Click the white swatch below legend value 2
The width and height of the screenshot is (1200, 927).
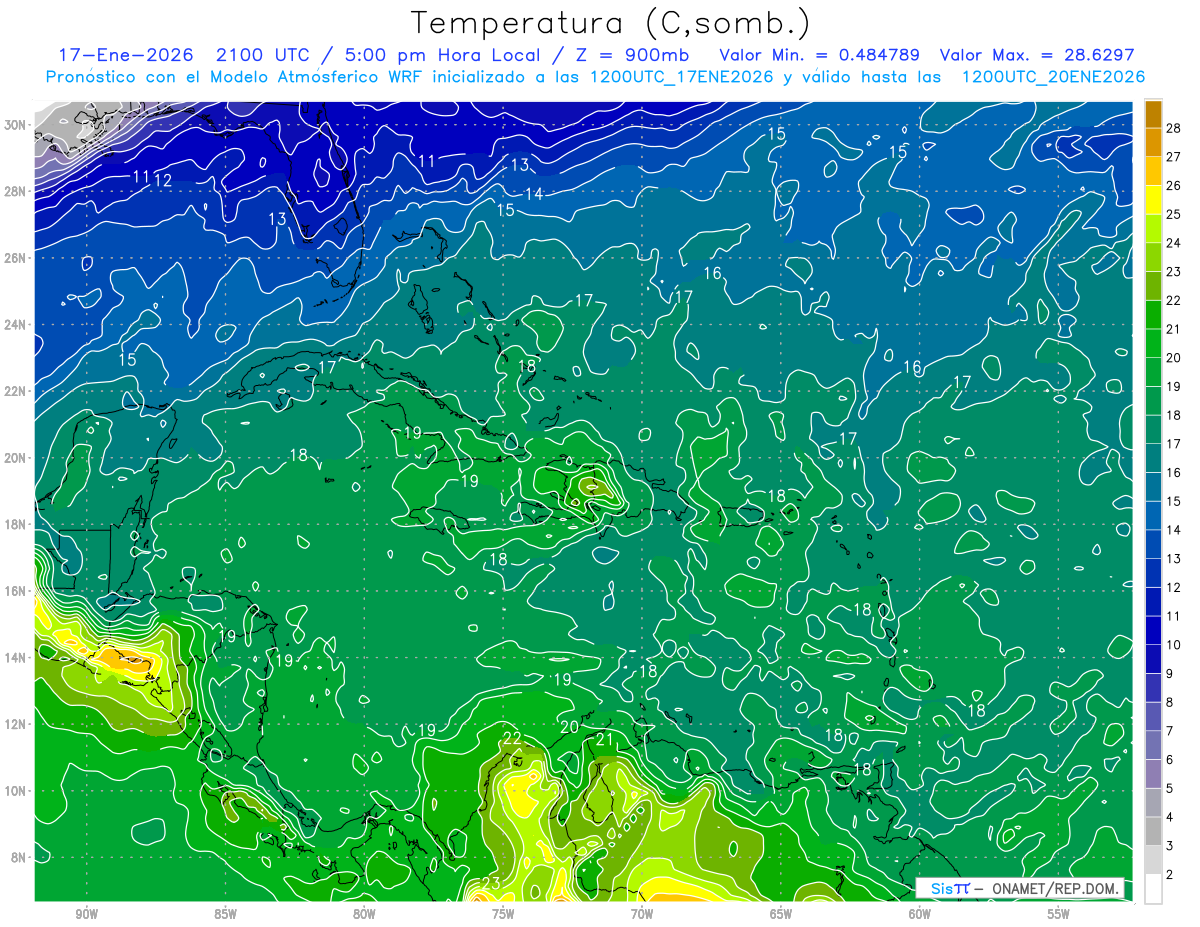[x=1153, y=889]
